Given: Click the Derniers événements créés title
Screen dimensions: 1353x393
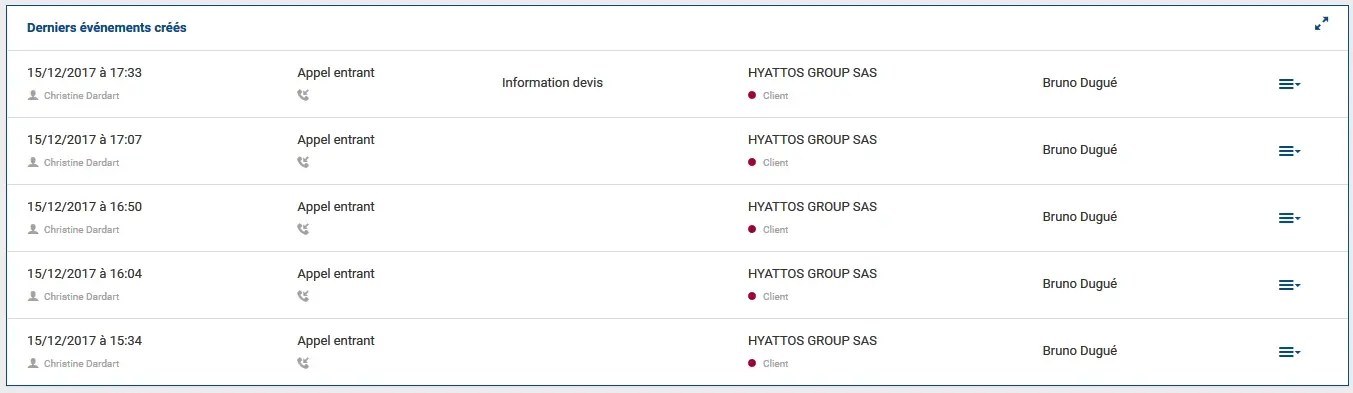Looking at the screenshot, I should click(x=107, y=28).
